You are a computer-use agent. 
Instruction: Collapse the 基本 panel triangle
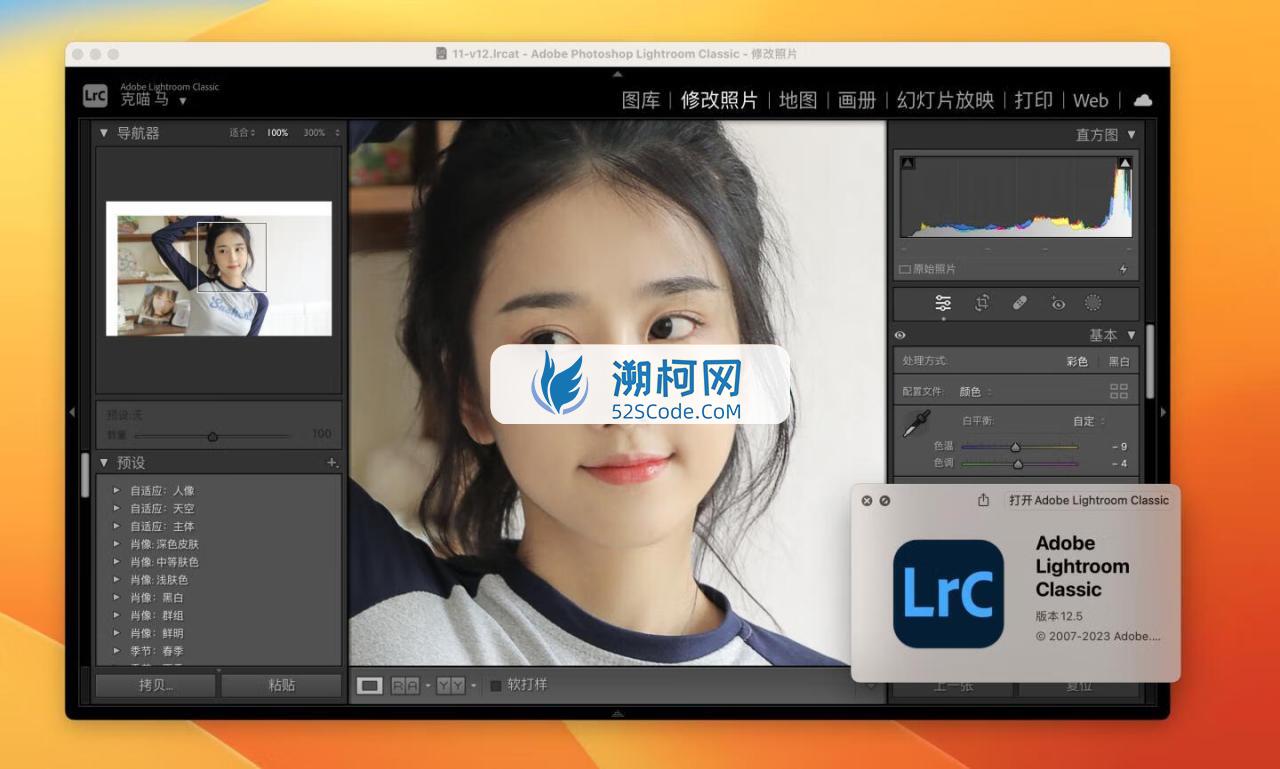[1131, 335]
